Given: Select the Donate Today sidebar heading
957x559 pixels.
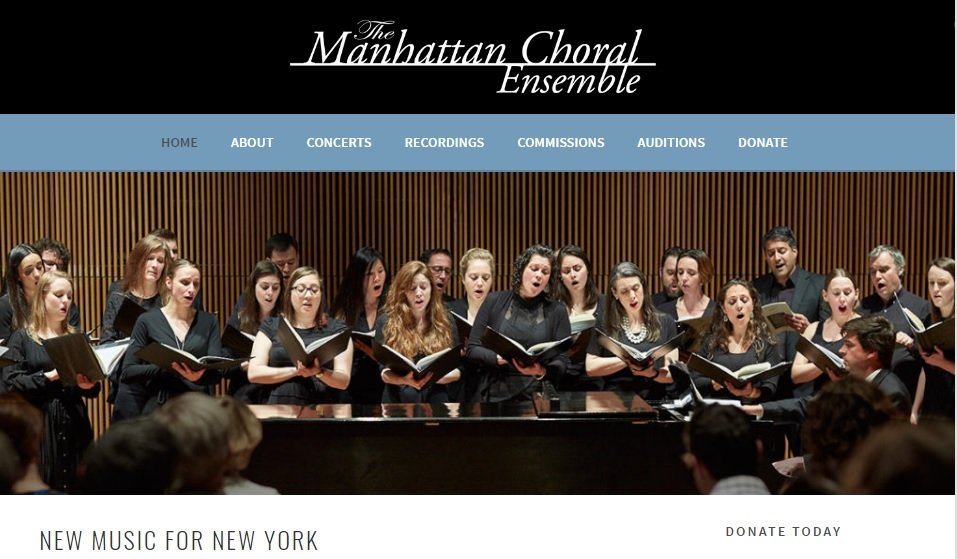Looking at the screenshot, I should [783, 532].
